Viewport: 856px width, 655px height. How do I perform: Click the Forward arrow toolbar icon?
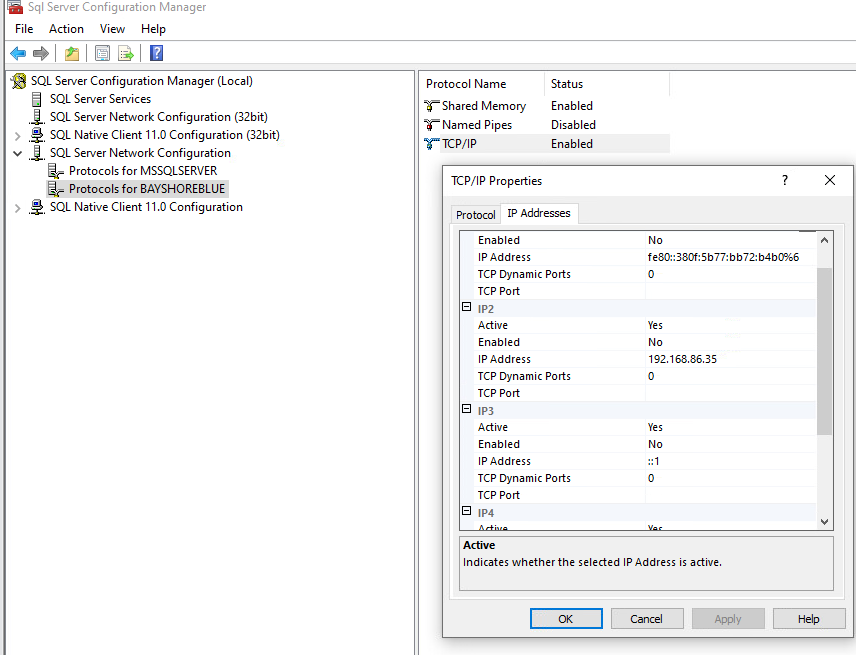pyautogui.click(x=41, y=53)
